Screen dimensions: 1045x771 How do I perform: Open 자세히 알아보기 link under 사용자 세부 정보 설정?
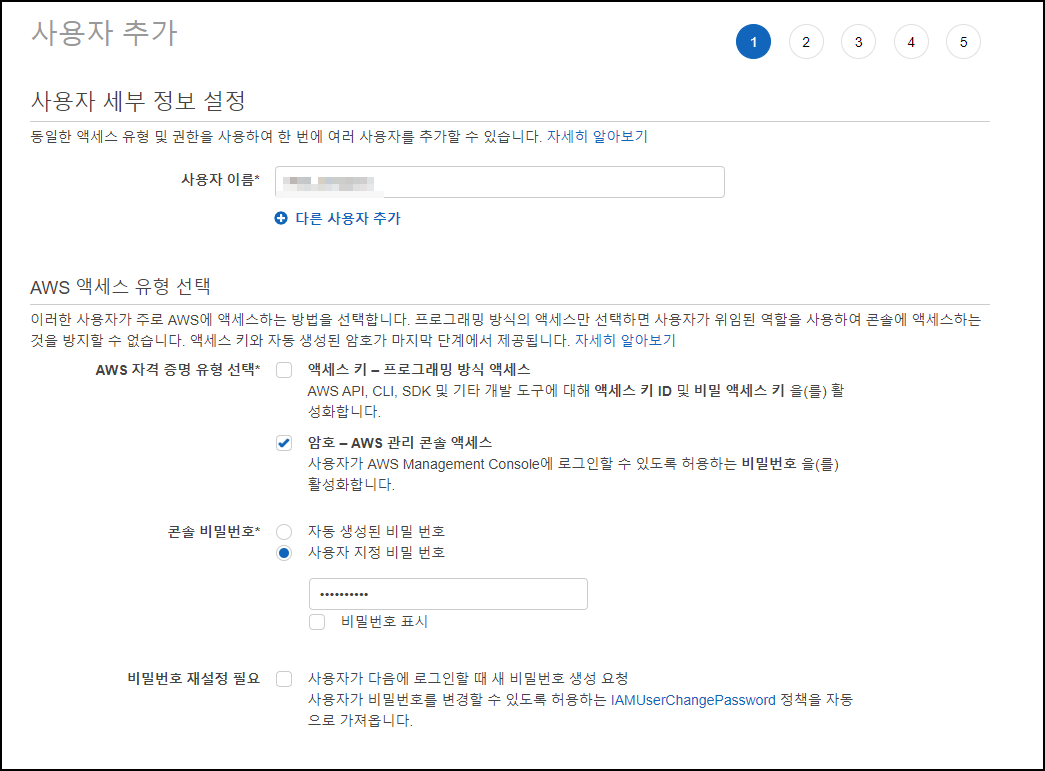tap(597, 137)
